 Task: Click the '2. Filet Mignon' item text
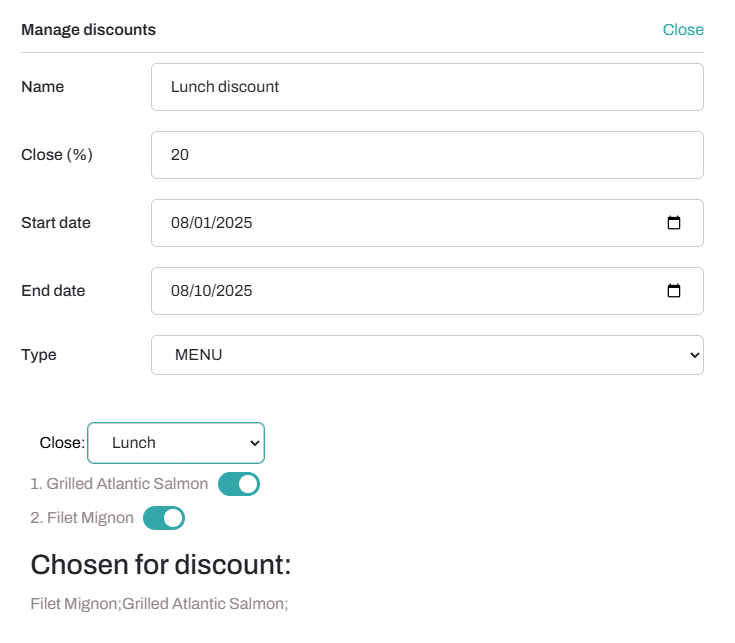tap(82, 518)
